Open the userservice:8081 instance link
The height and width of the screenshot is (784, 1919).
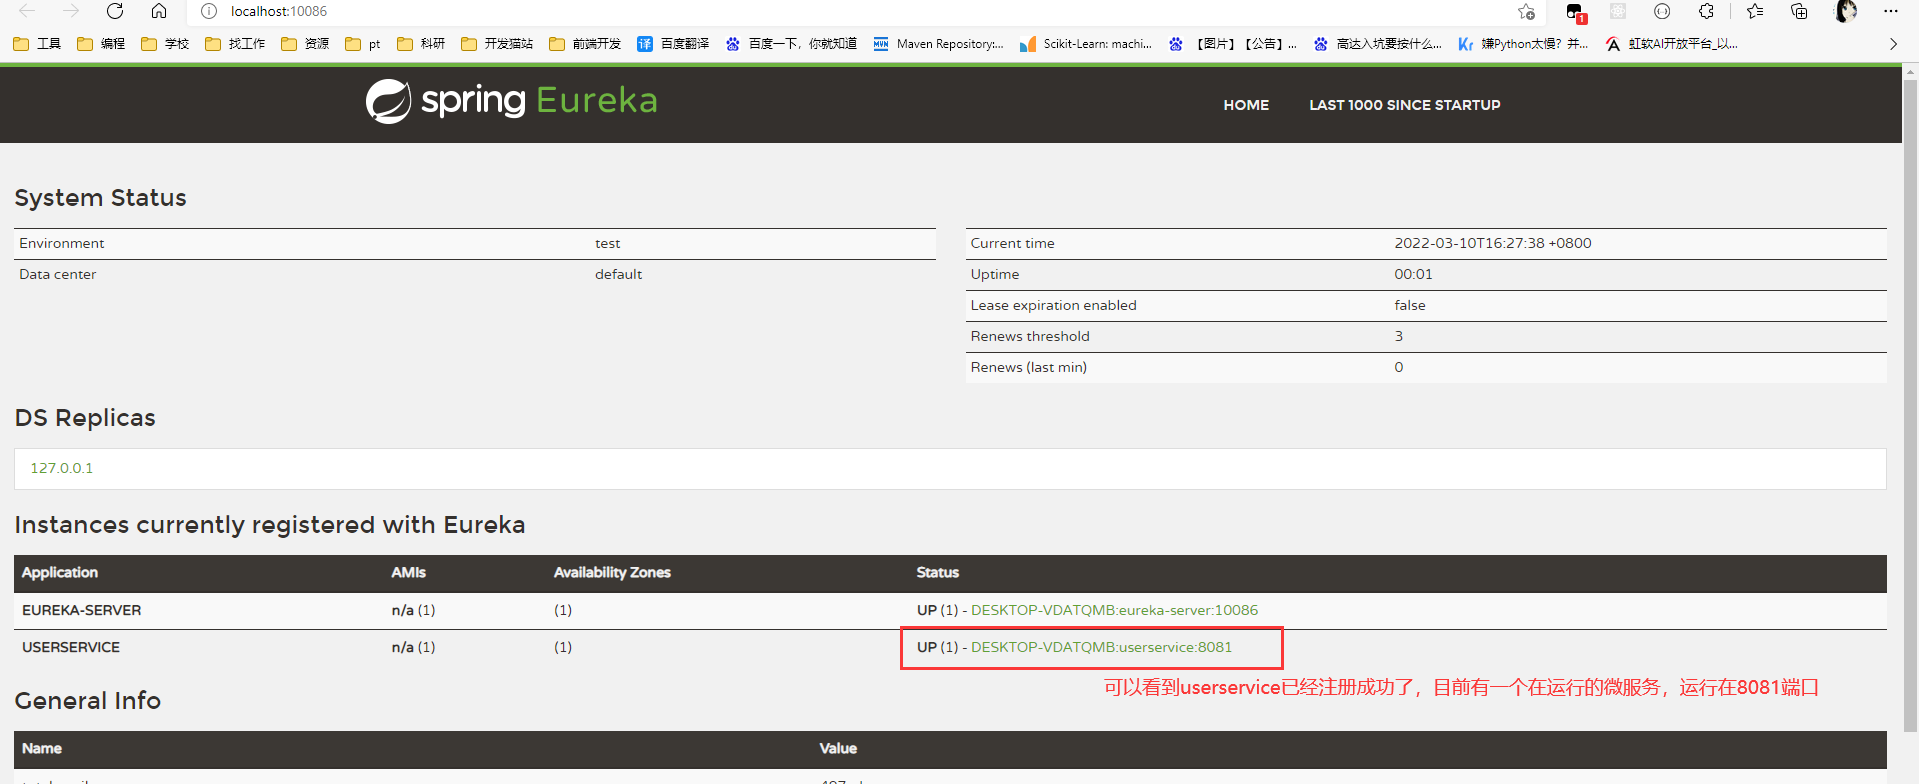(1101, 647)
